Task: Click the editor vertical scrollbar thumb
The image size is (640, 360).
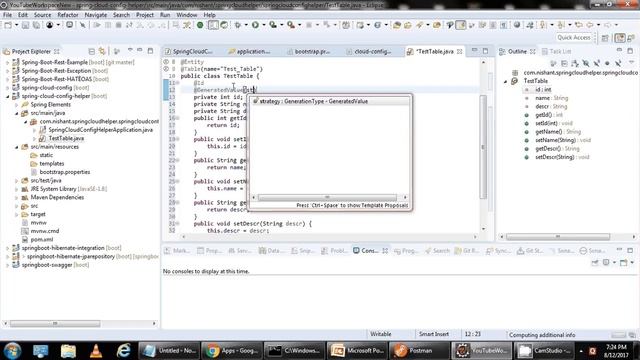Action: coord(483,147)
